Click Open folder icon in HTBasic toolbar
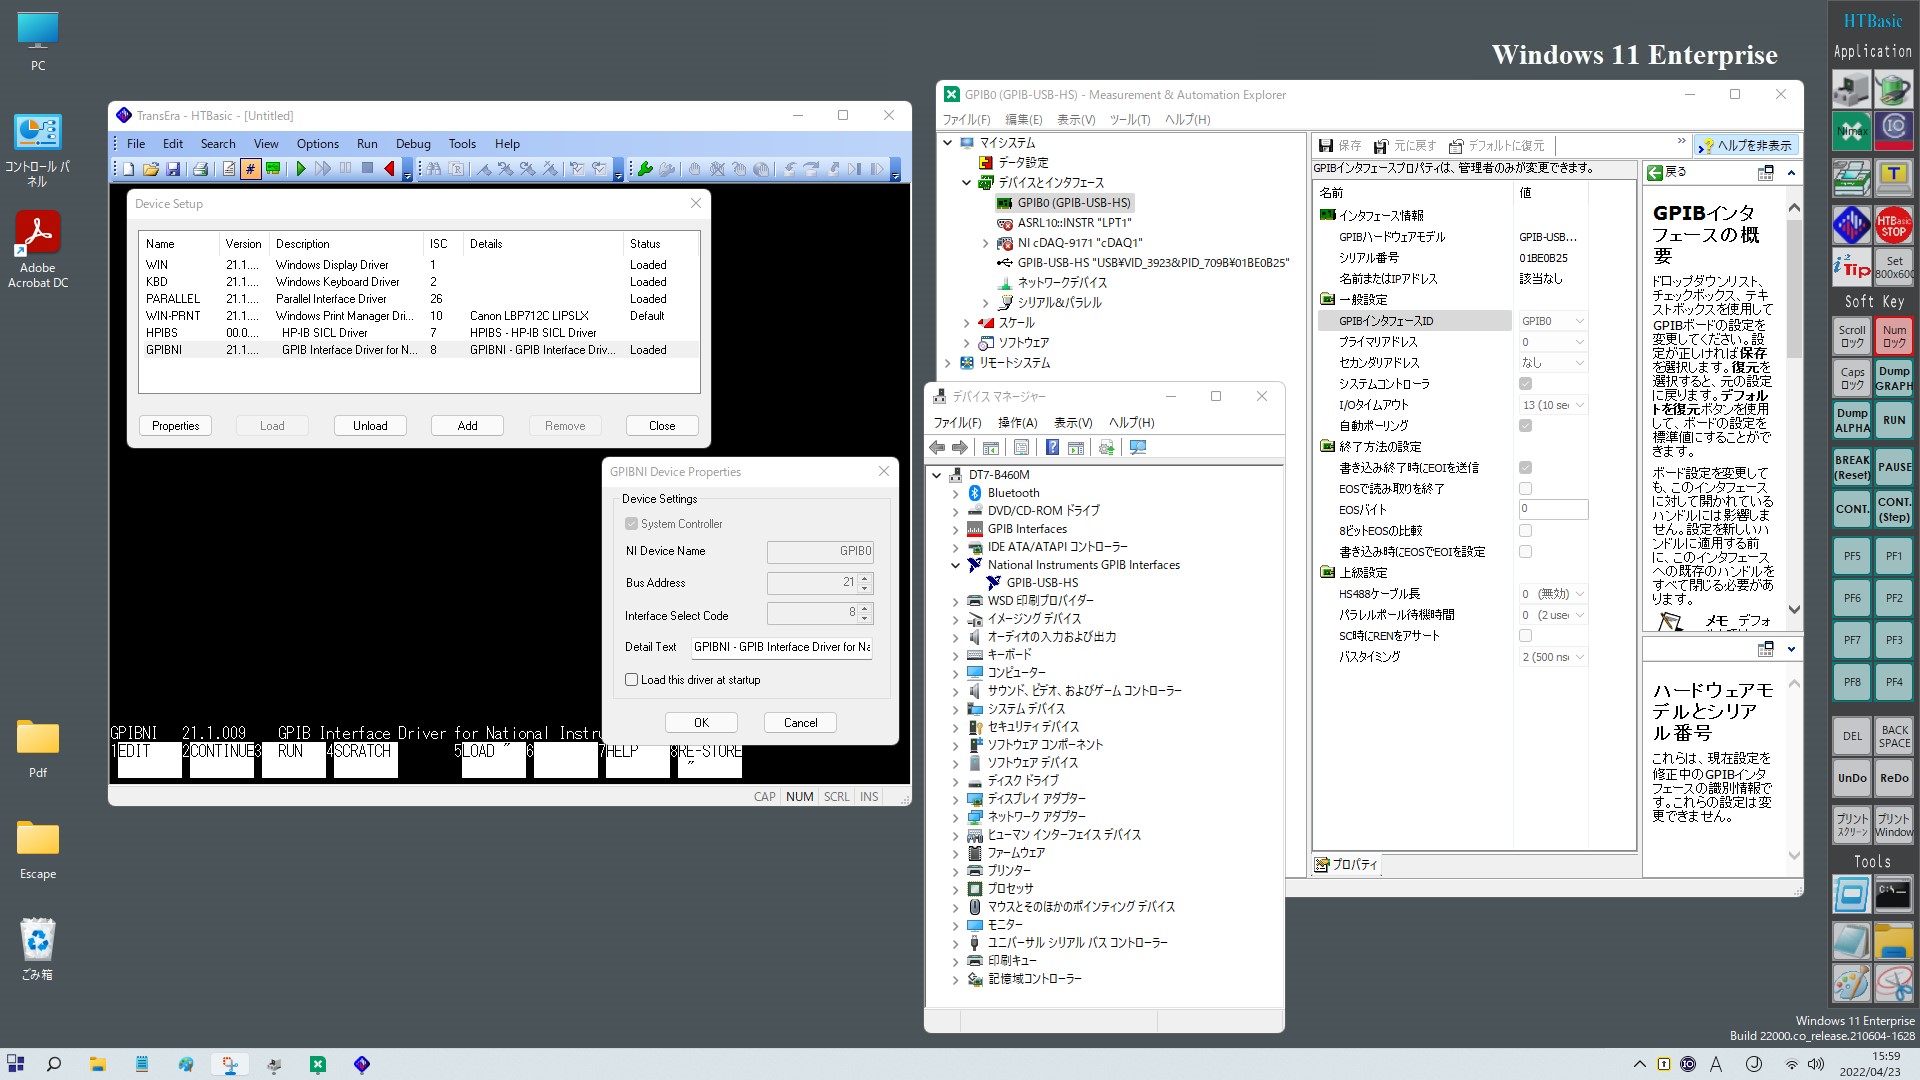Image resolution: width=1920 pixels, height=1080 pixels. (x=151, y=169)
